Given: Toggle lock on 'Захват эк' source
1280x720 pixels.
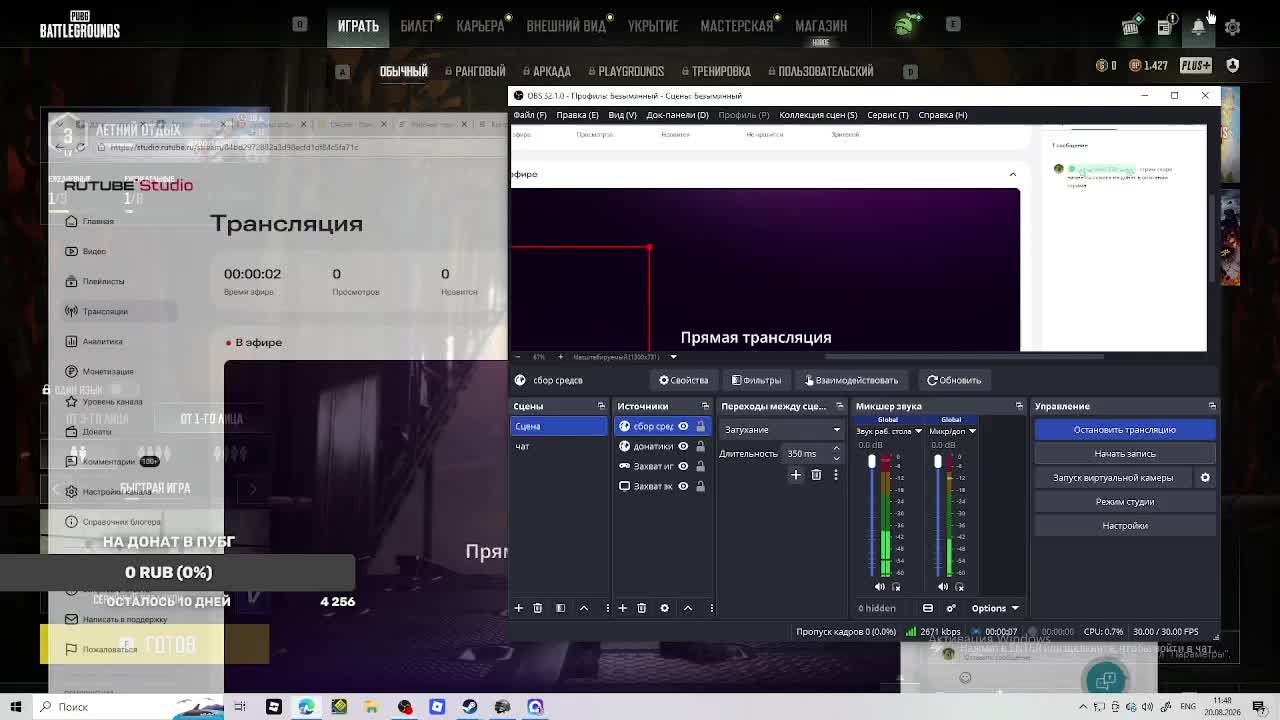Looking at the screenshot, I should point(700,486).
